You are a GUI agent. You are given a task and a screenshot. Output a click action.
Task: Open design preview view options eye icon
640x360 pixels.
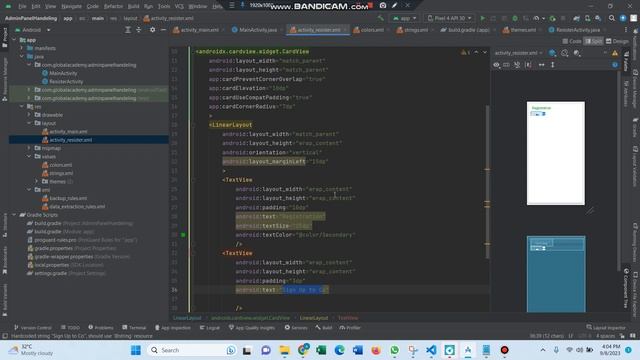[x=496, y=65]
